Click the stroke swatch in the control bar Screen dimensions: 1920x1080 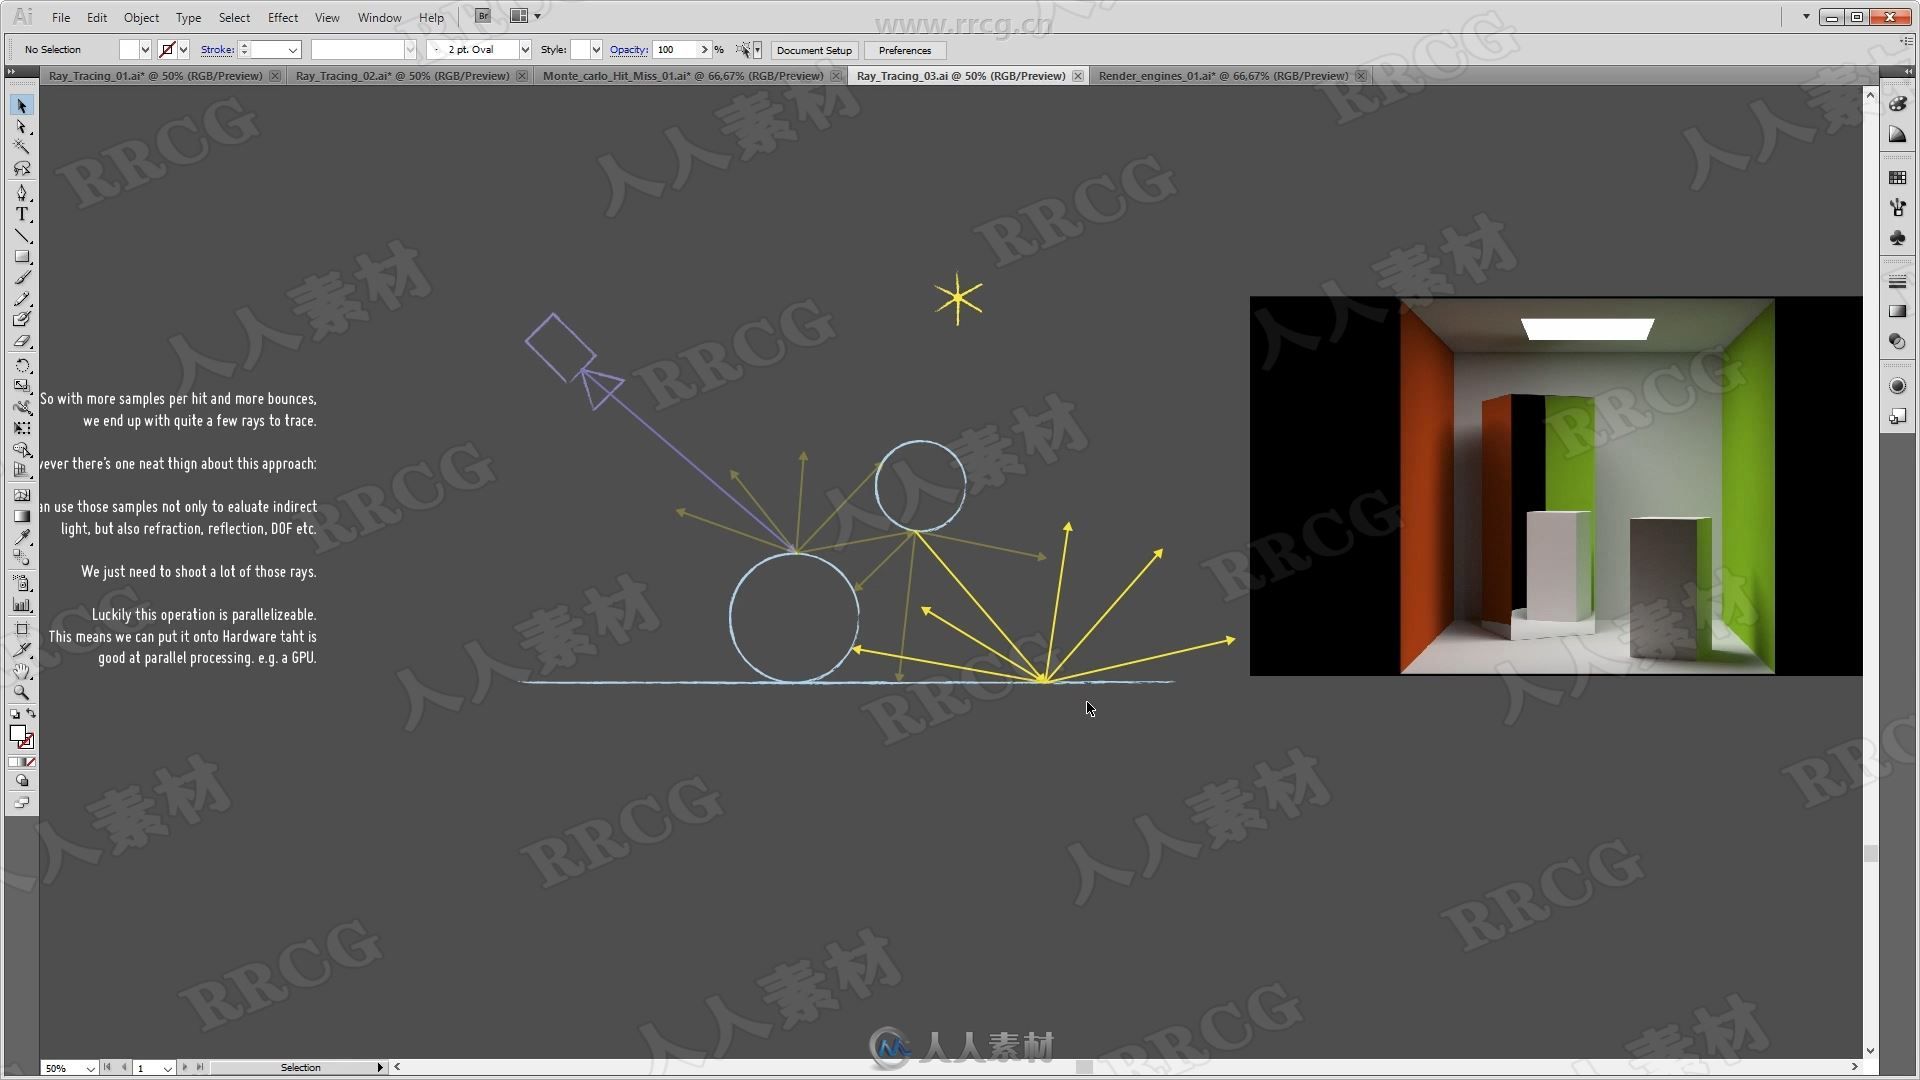click(167, 50)
